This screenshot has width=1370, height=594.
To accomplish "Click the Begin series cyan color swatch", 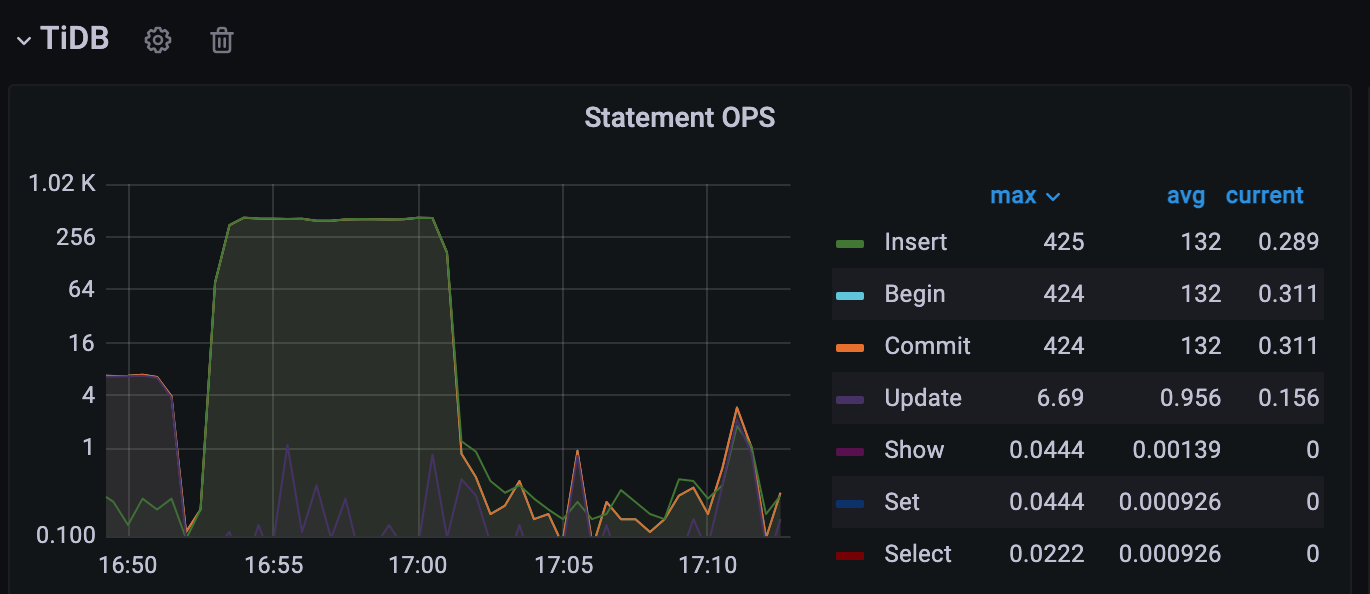I will click(x=849, y=295).
